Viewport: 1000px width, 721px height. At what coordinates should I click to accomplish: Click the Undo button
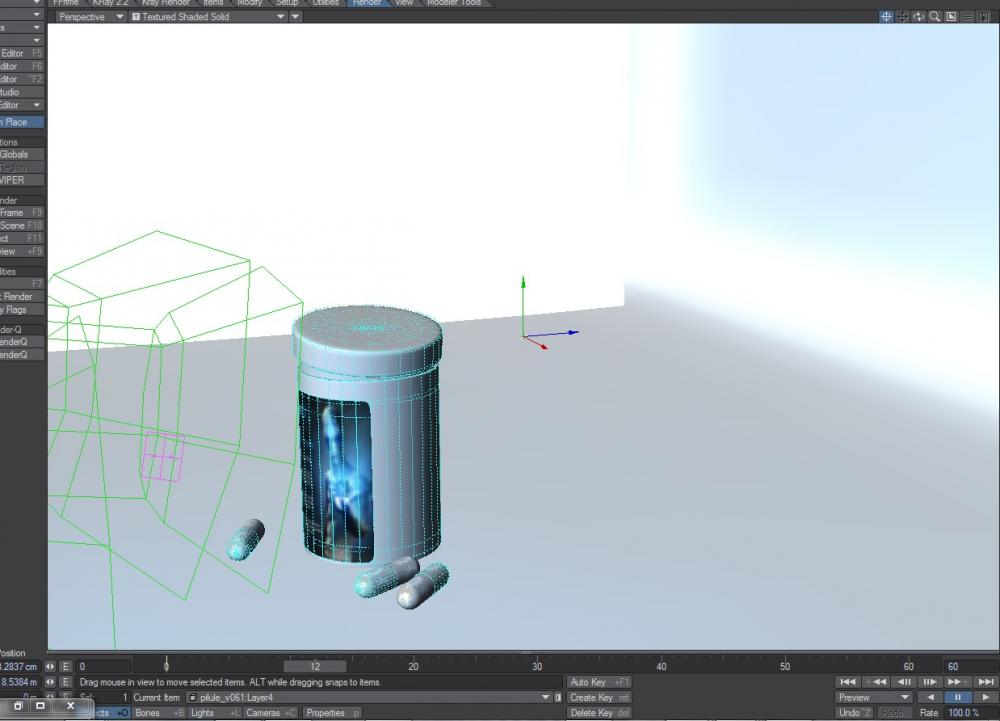tap(853, 713)
